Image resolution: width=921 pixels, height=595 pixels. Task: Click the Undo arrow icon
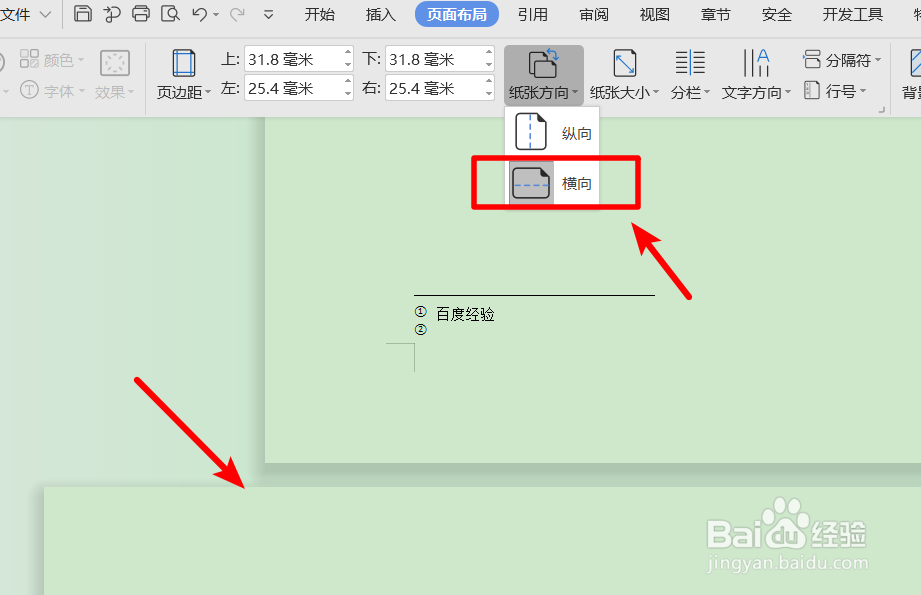point(200,14)
